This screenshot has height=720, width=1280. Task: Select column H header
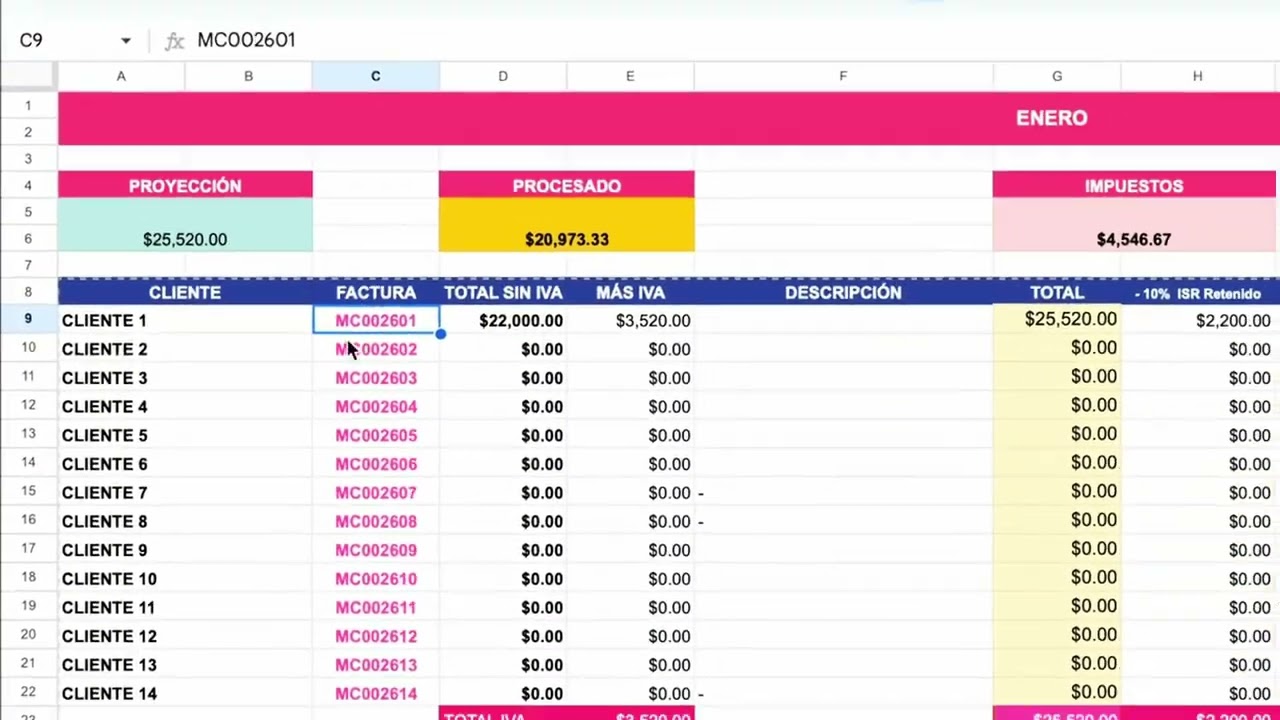1197,76
